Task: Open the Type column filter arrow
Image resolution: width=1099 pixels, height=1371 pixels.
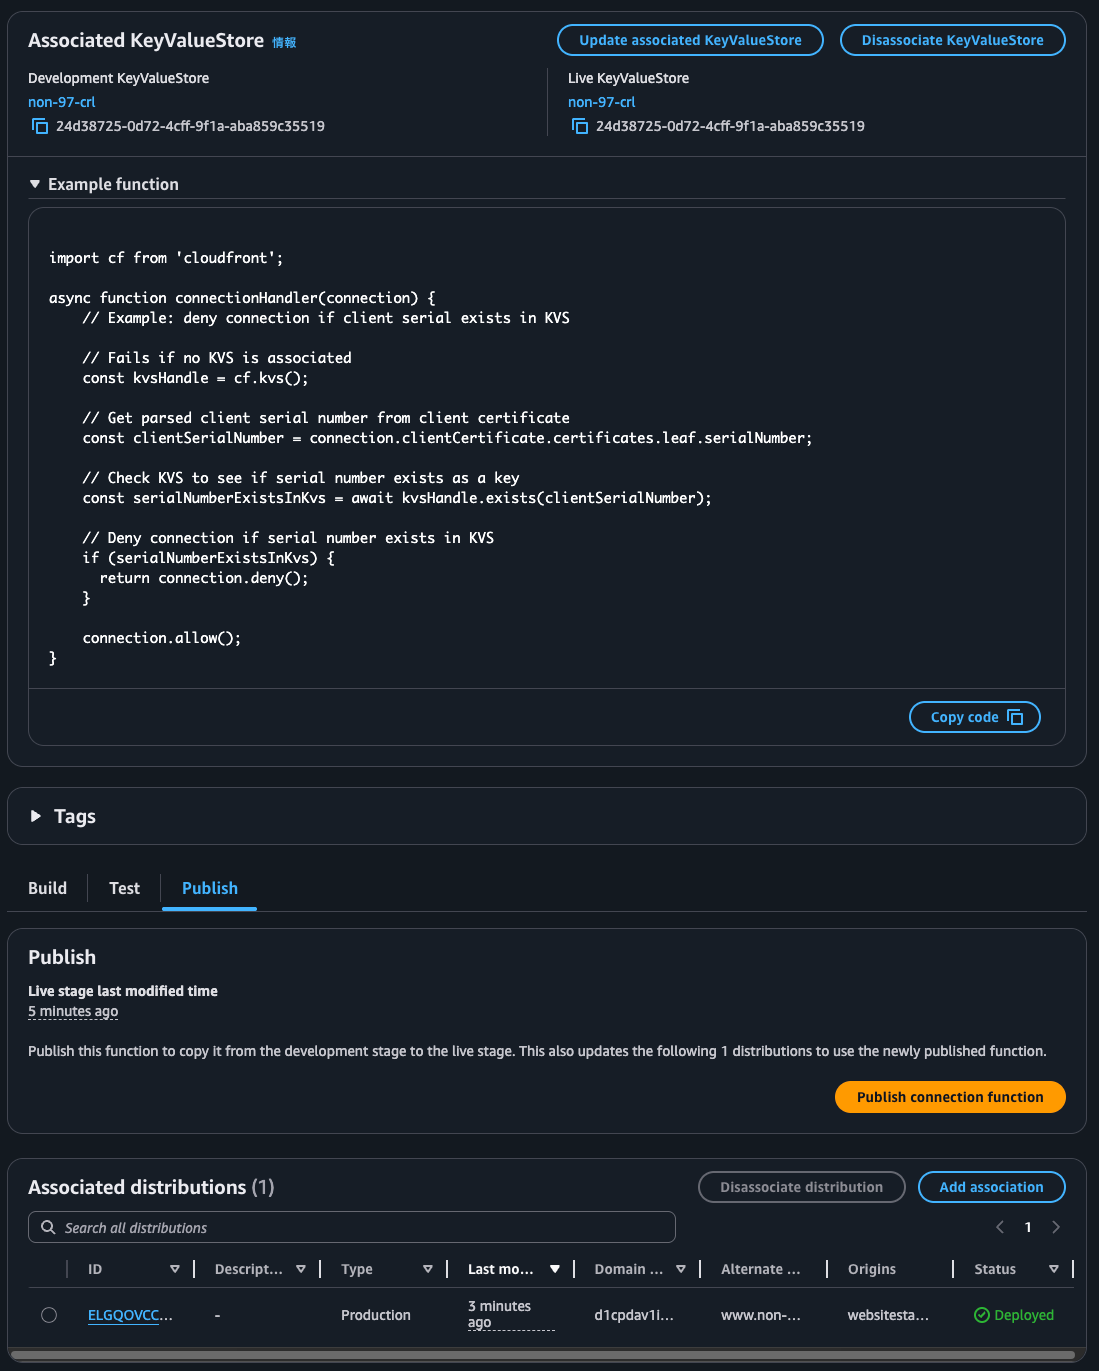Action: coord(428,1269)
